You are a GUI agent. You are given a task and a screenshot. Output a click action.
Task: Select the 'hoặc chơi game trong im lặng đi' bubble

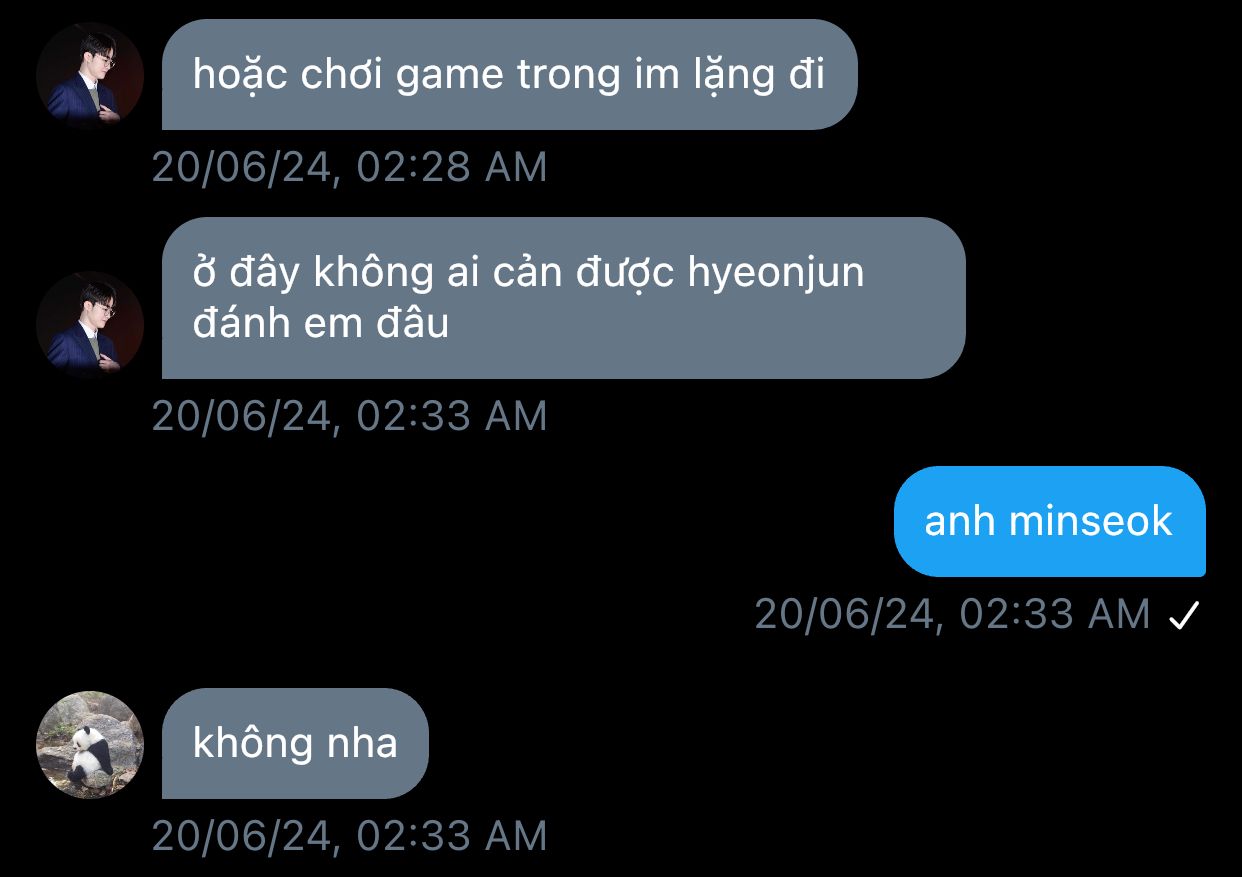tap(510, 75)
